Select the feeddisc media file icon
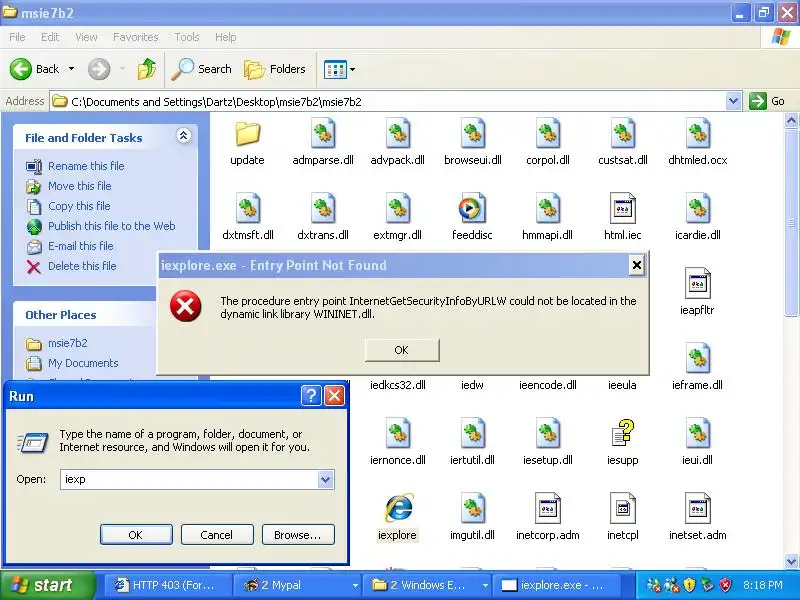This screenshot has height=600, width=800. (472, 209)
